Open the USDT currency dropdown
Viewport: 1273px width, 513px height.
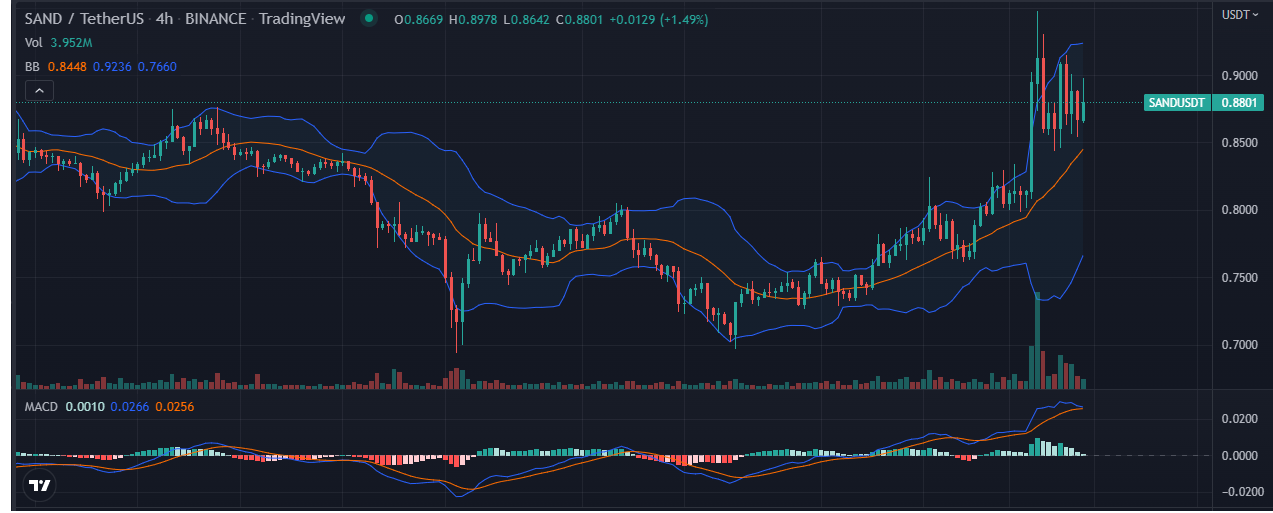tap(1240, 14)
